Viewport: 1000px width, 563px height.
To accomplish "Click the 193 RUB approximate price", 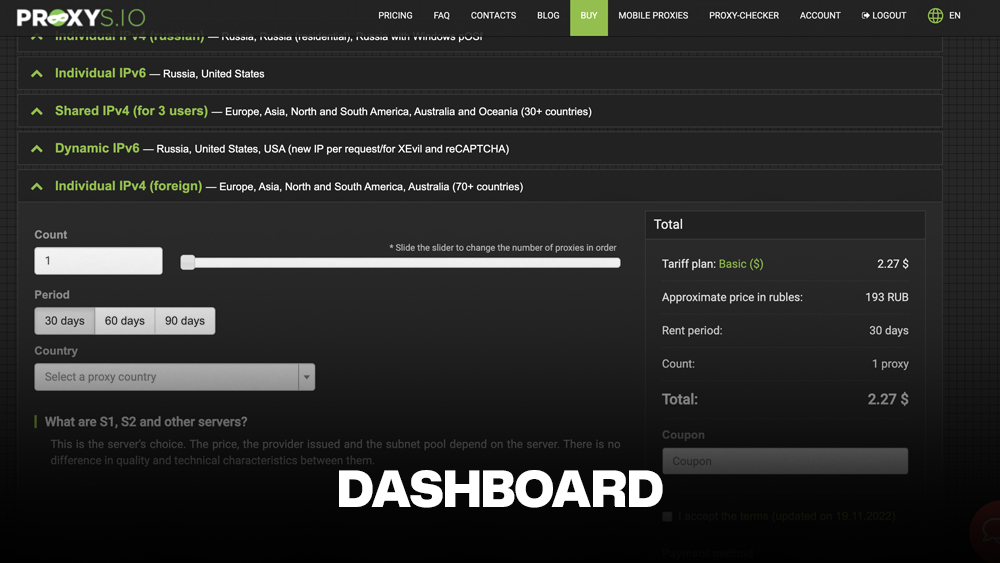I will (x=886, y=297).
